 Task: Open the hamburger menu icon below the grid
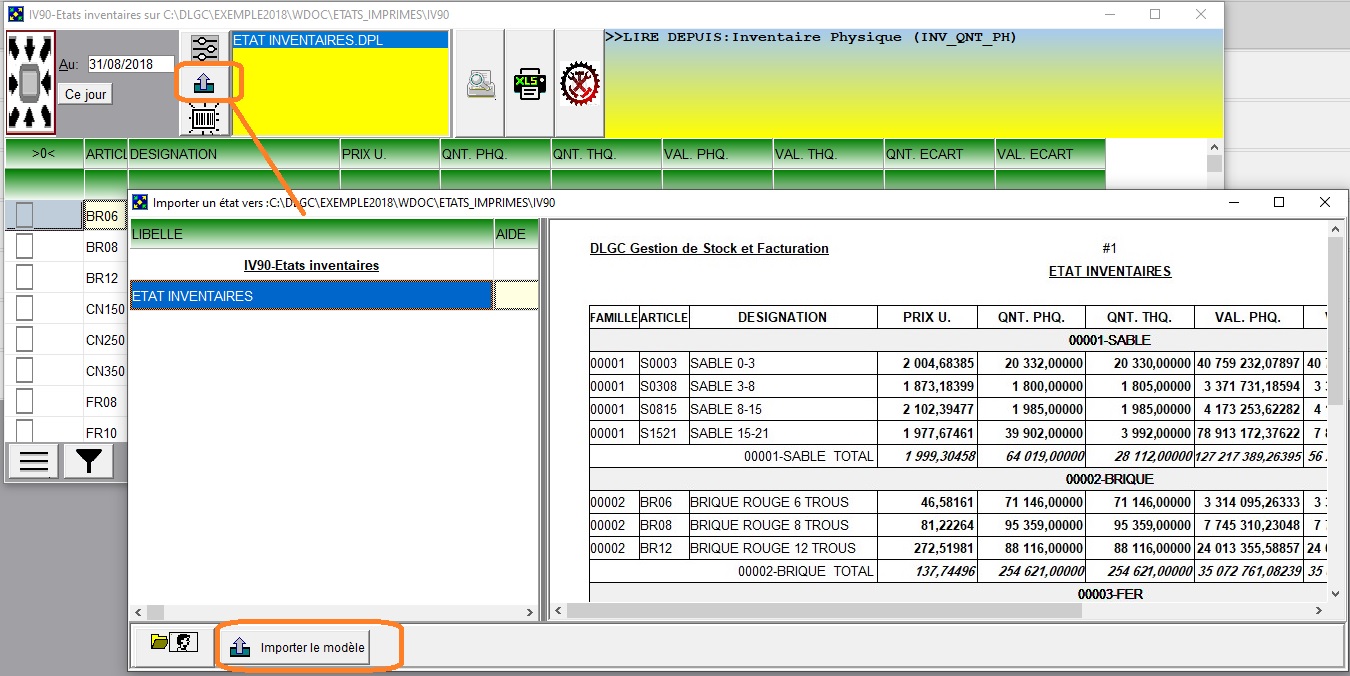[34, 461]
